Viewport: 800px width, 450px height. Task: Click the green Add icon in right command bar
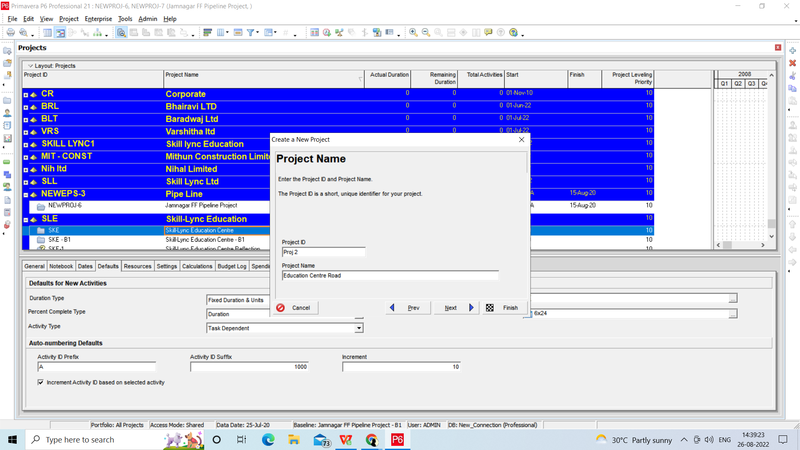[792, 51]
